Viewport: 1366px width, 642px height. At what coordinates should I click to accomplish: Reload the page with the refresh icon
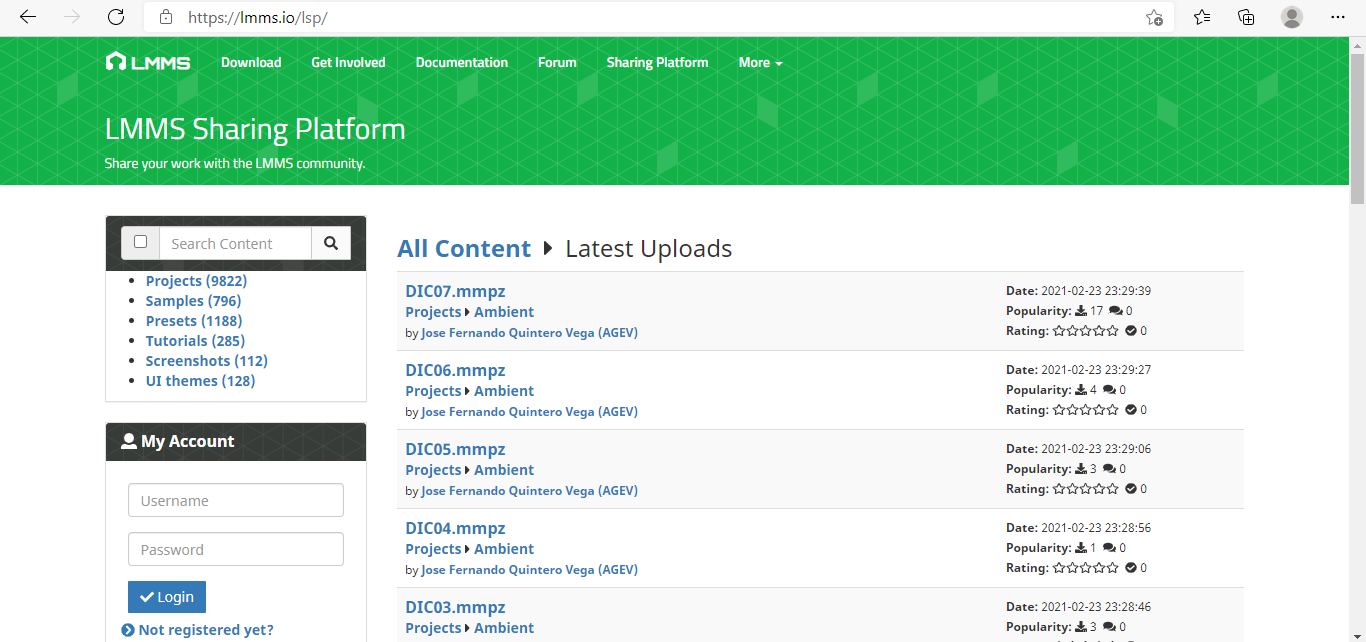[116, 17]
